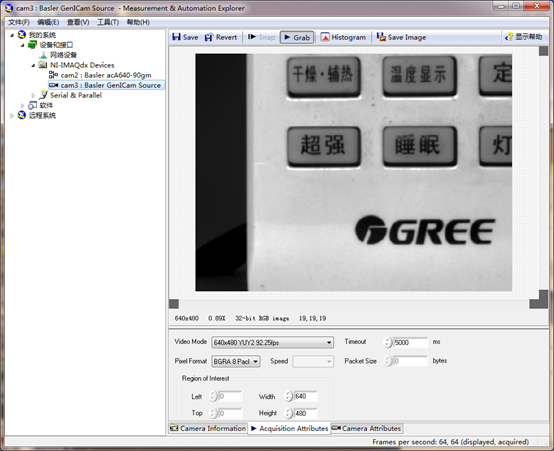Toggle the Grab acquisition button

coord(297,37)
